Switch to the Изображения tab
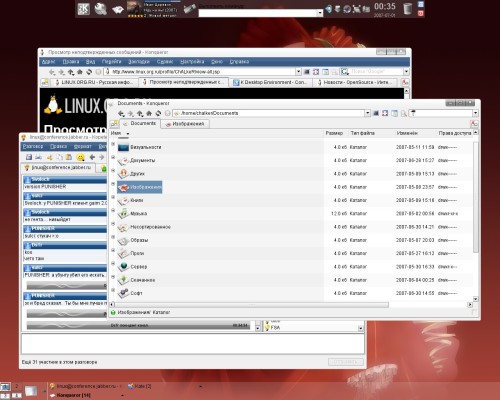Screen dimensions: 500x400 (185, 124)
